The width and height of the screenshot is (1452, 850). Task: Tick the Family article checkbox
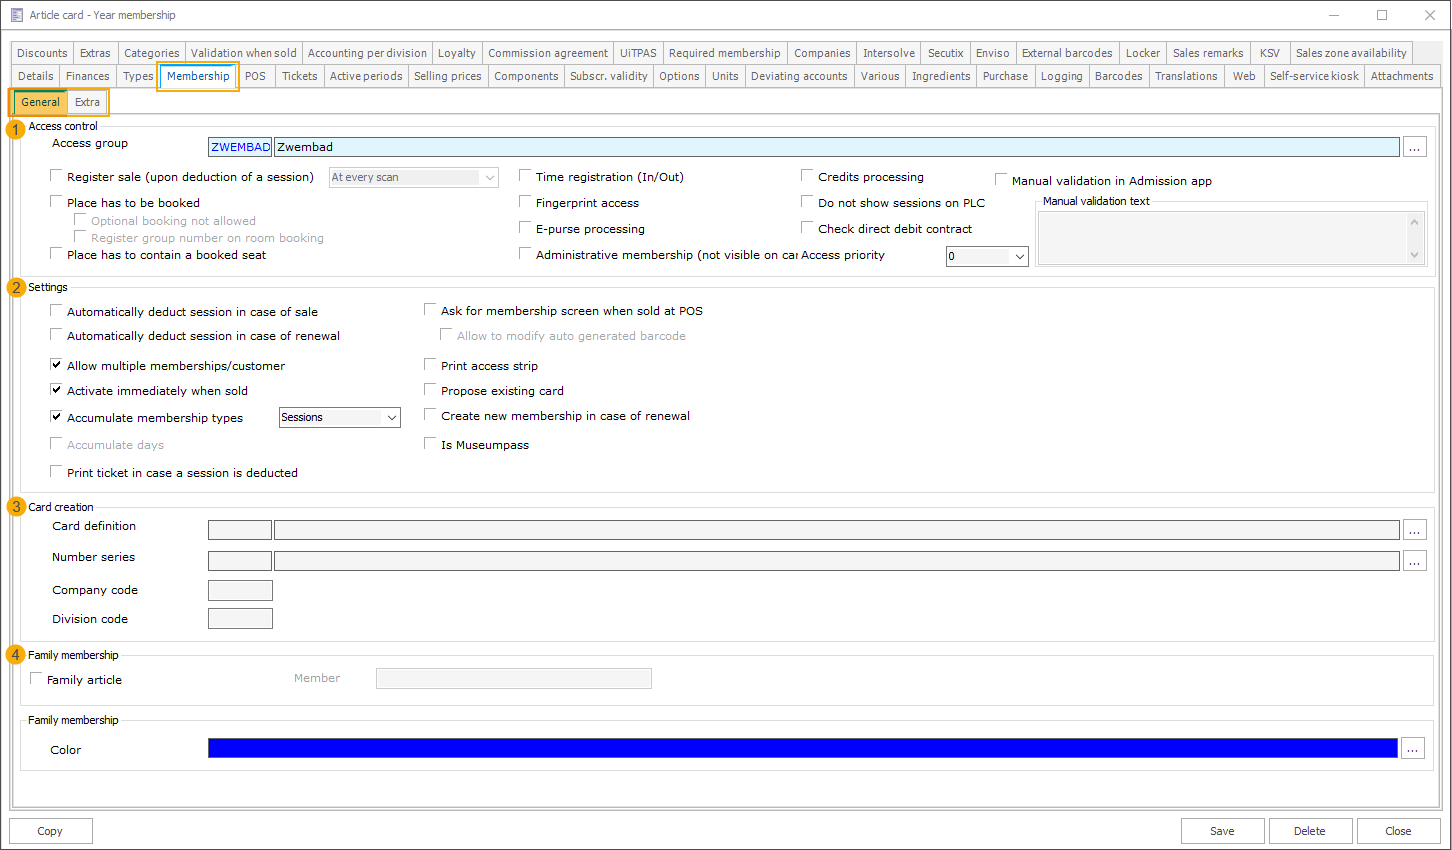click(x=37, y=679)
